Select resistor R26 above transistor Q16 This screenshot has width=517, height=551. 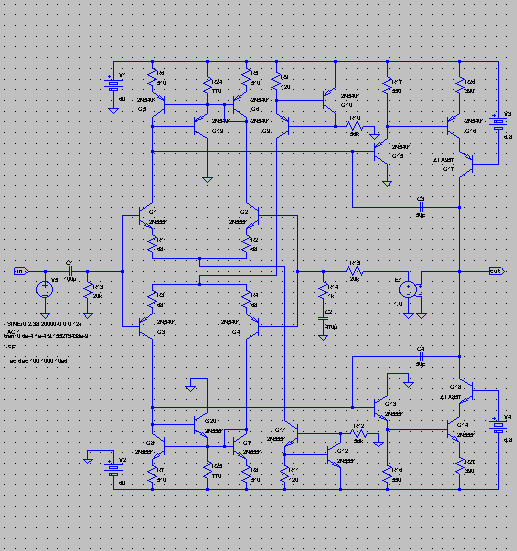pos(460,86)
